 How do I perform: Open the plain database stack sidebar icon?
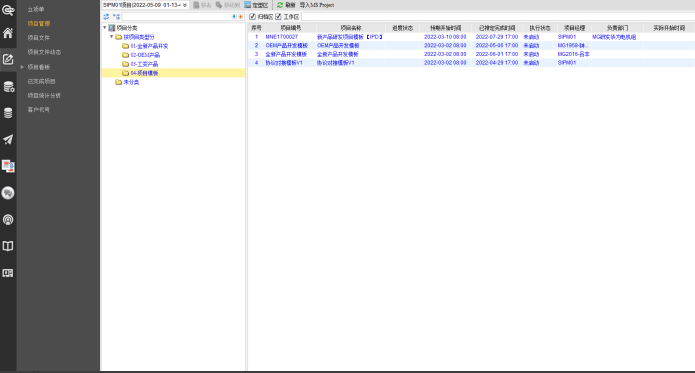[x=8, y=113]
